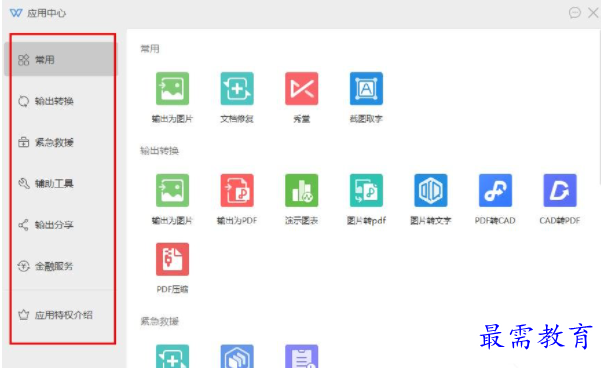Image resolution: width=601 pixels, height=368 pixels.
Task: Open the 秀堂 app icon
Action: (302, 89)
